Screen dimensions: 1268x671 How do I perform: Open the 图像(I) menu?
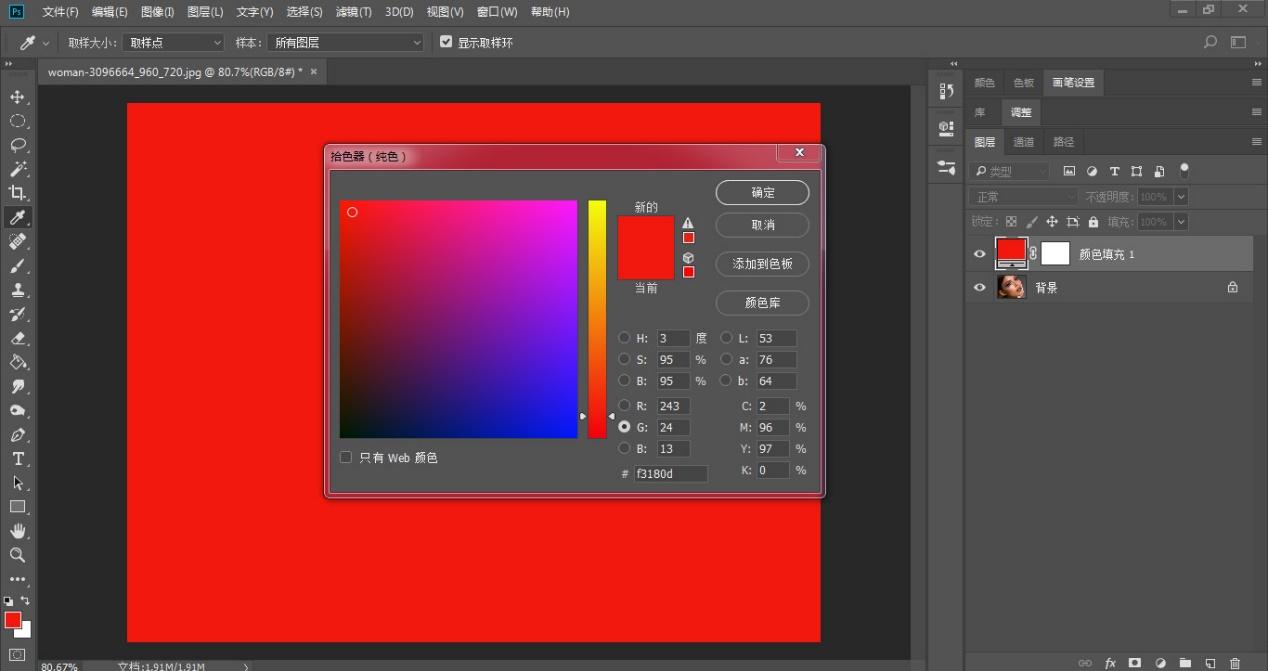(x=157, y=12)
